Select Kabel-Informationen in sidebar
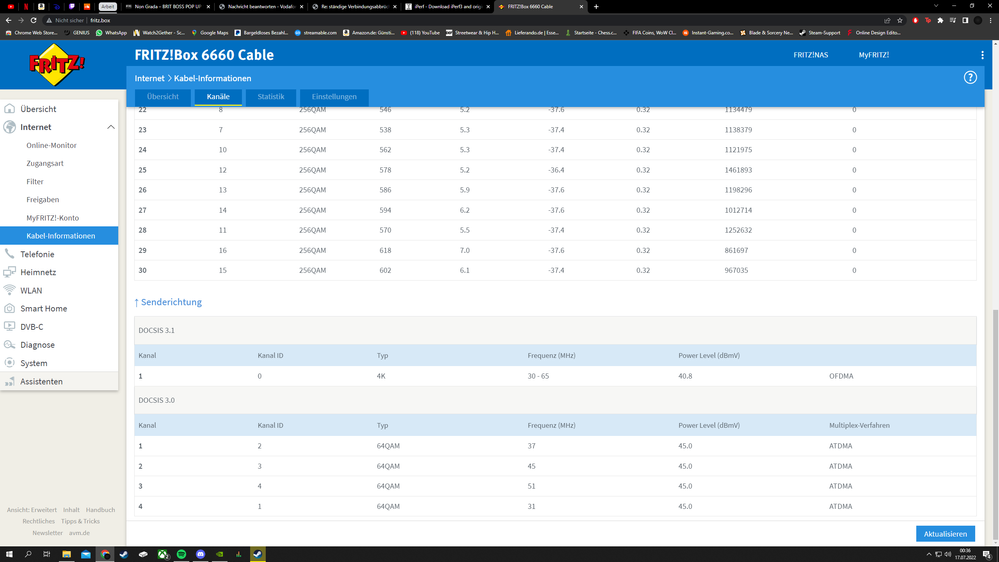Image resolution: width=999 pixels, height=562 pixels. [59, 236]
